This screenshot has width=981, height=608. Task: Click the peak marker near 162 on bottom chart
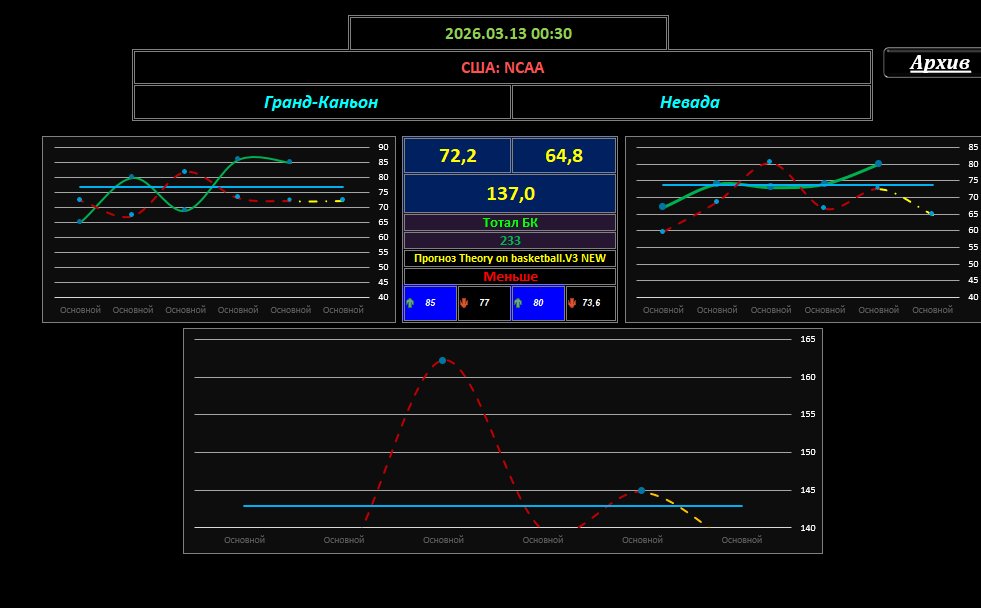click(442, 360)
